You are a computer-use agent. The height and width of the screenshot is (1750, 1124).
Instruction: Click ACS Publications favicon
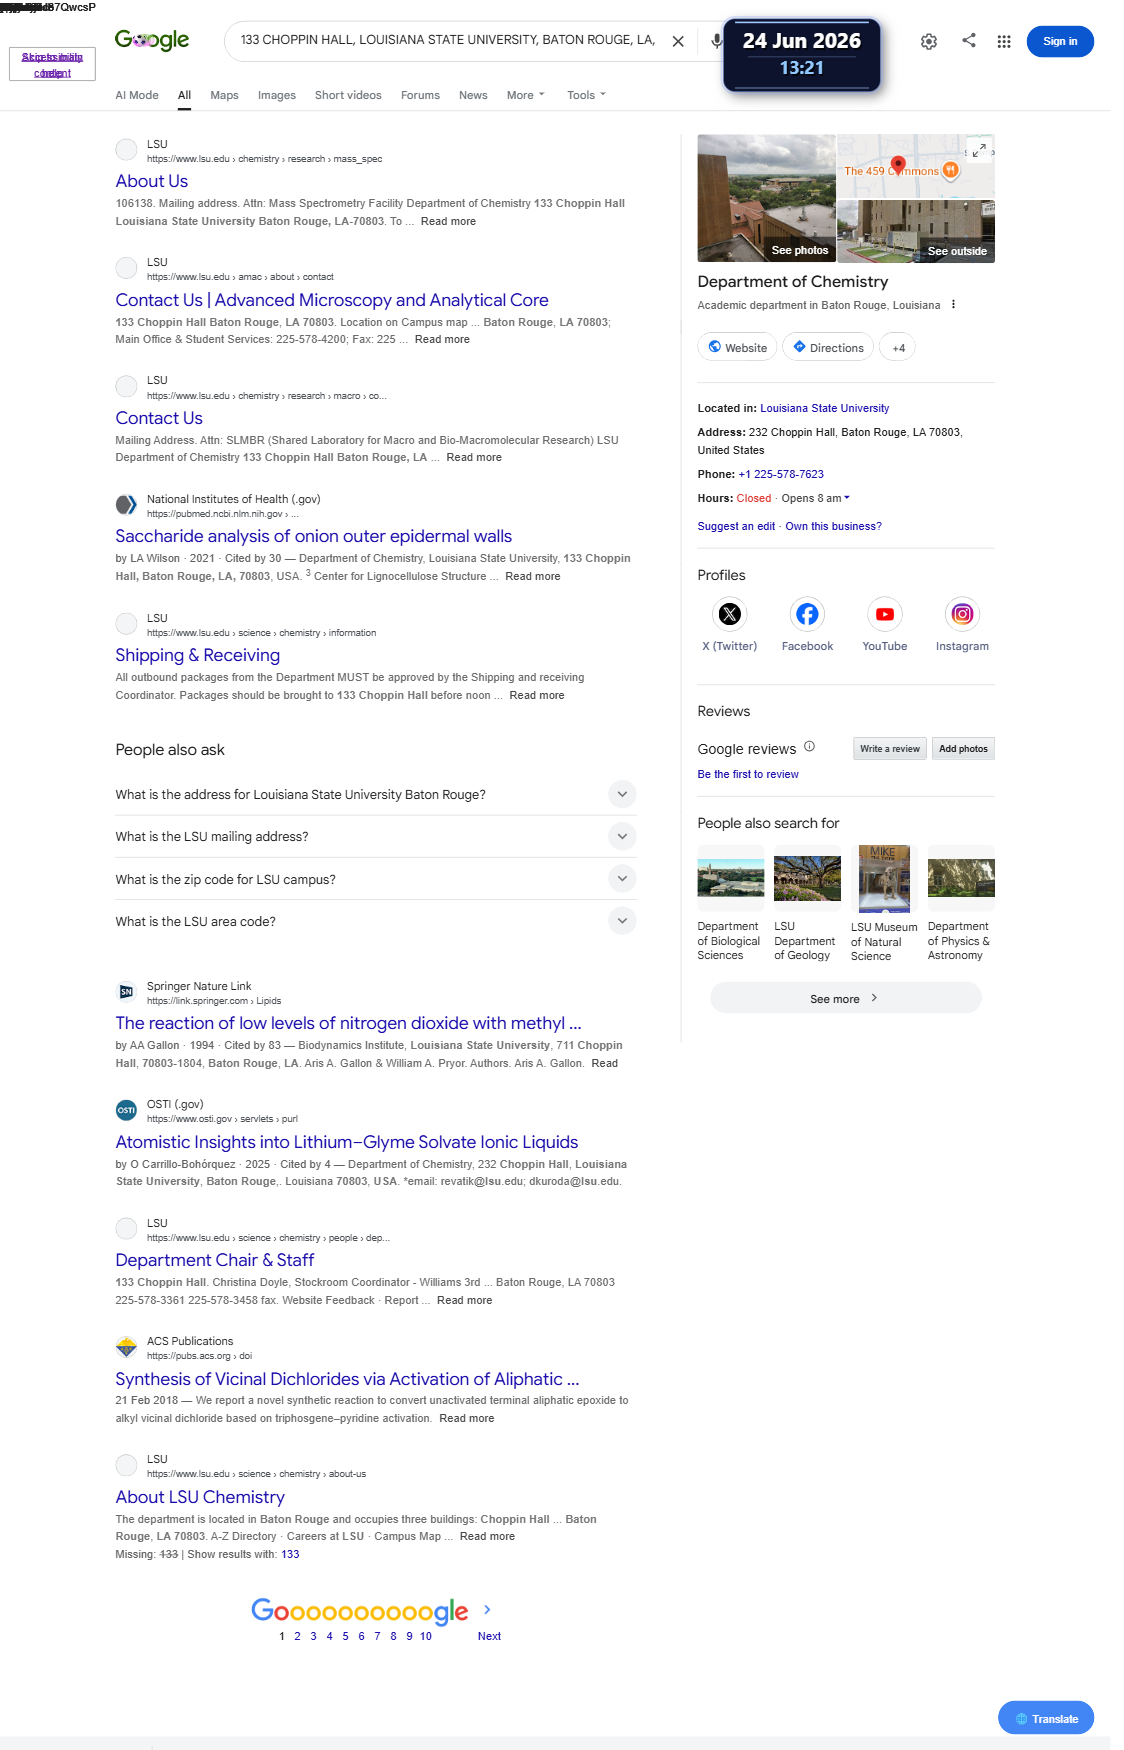126,1347
